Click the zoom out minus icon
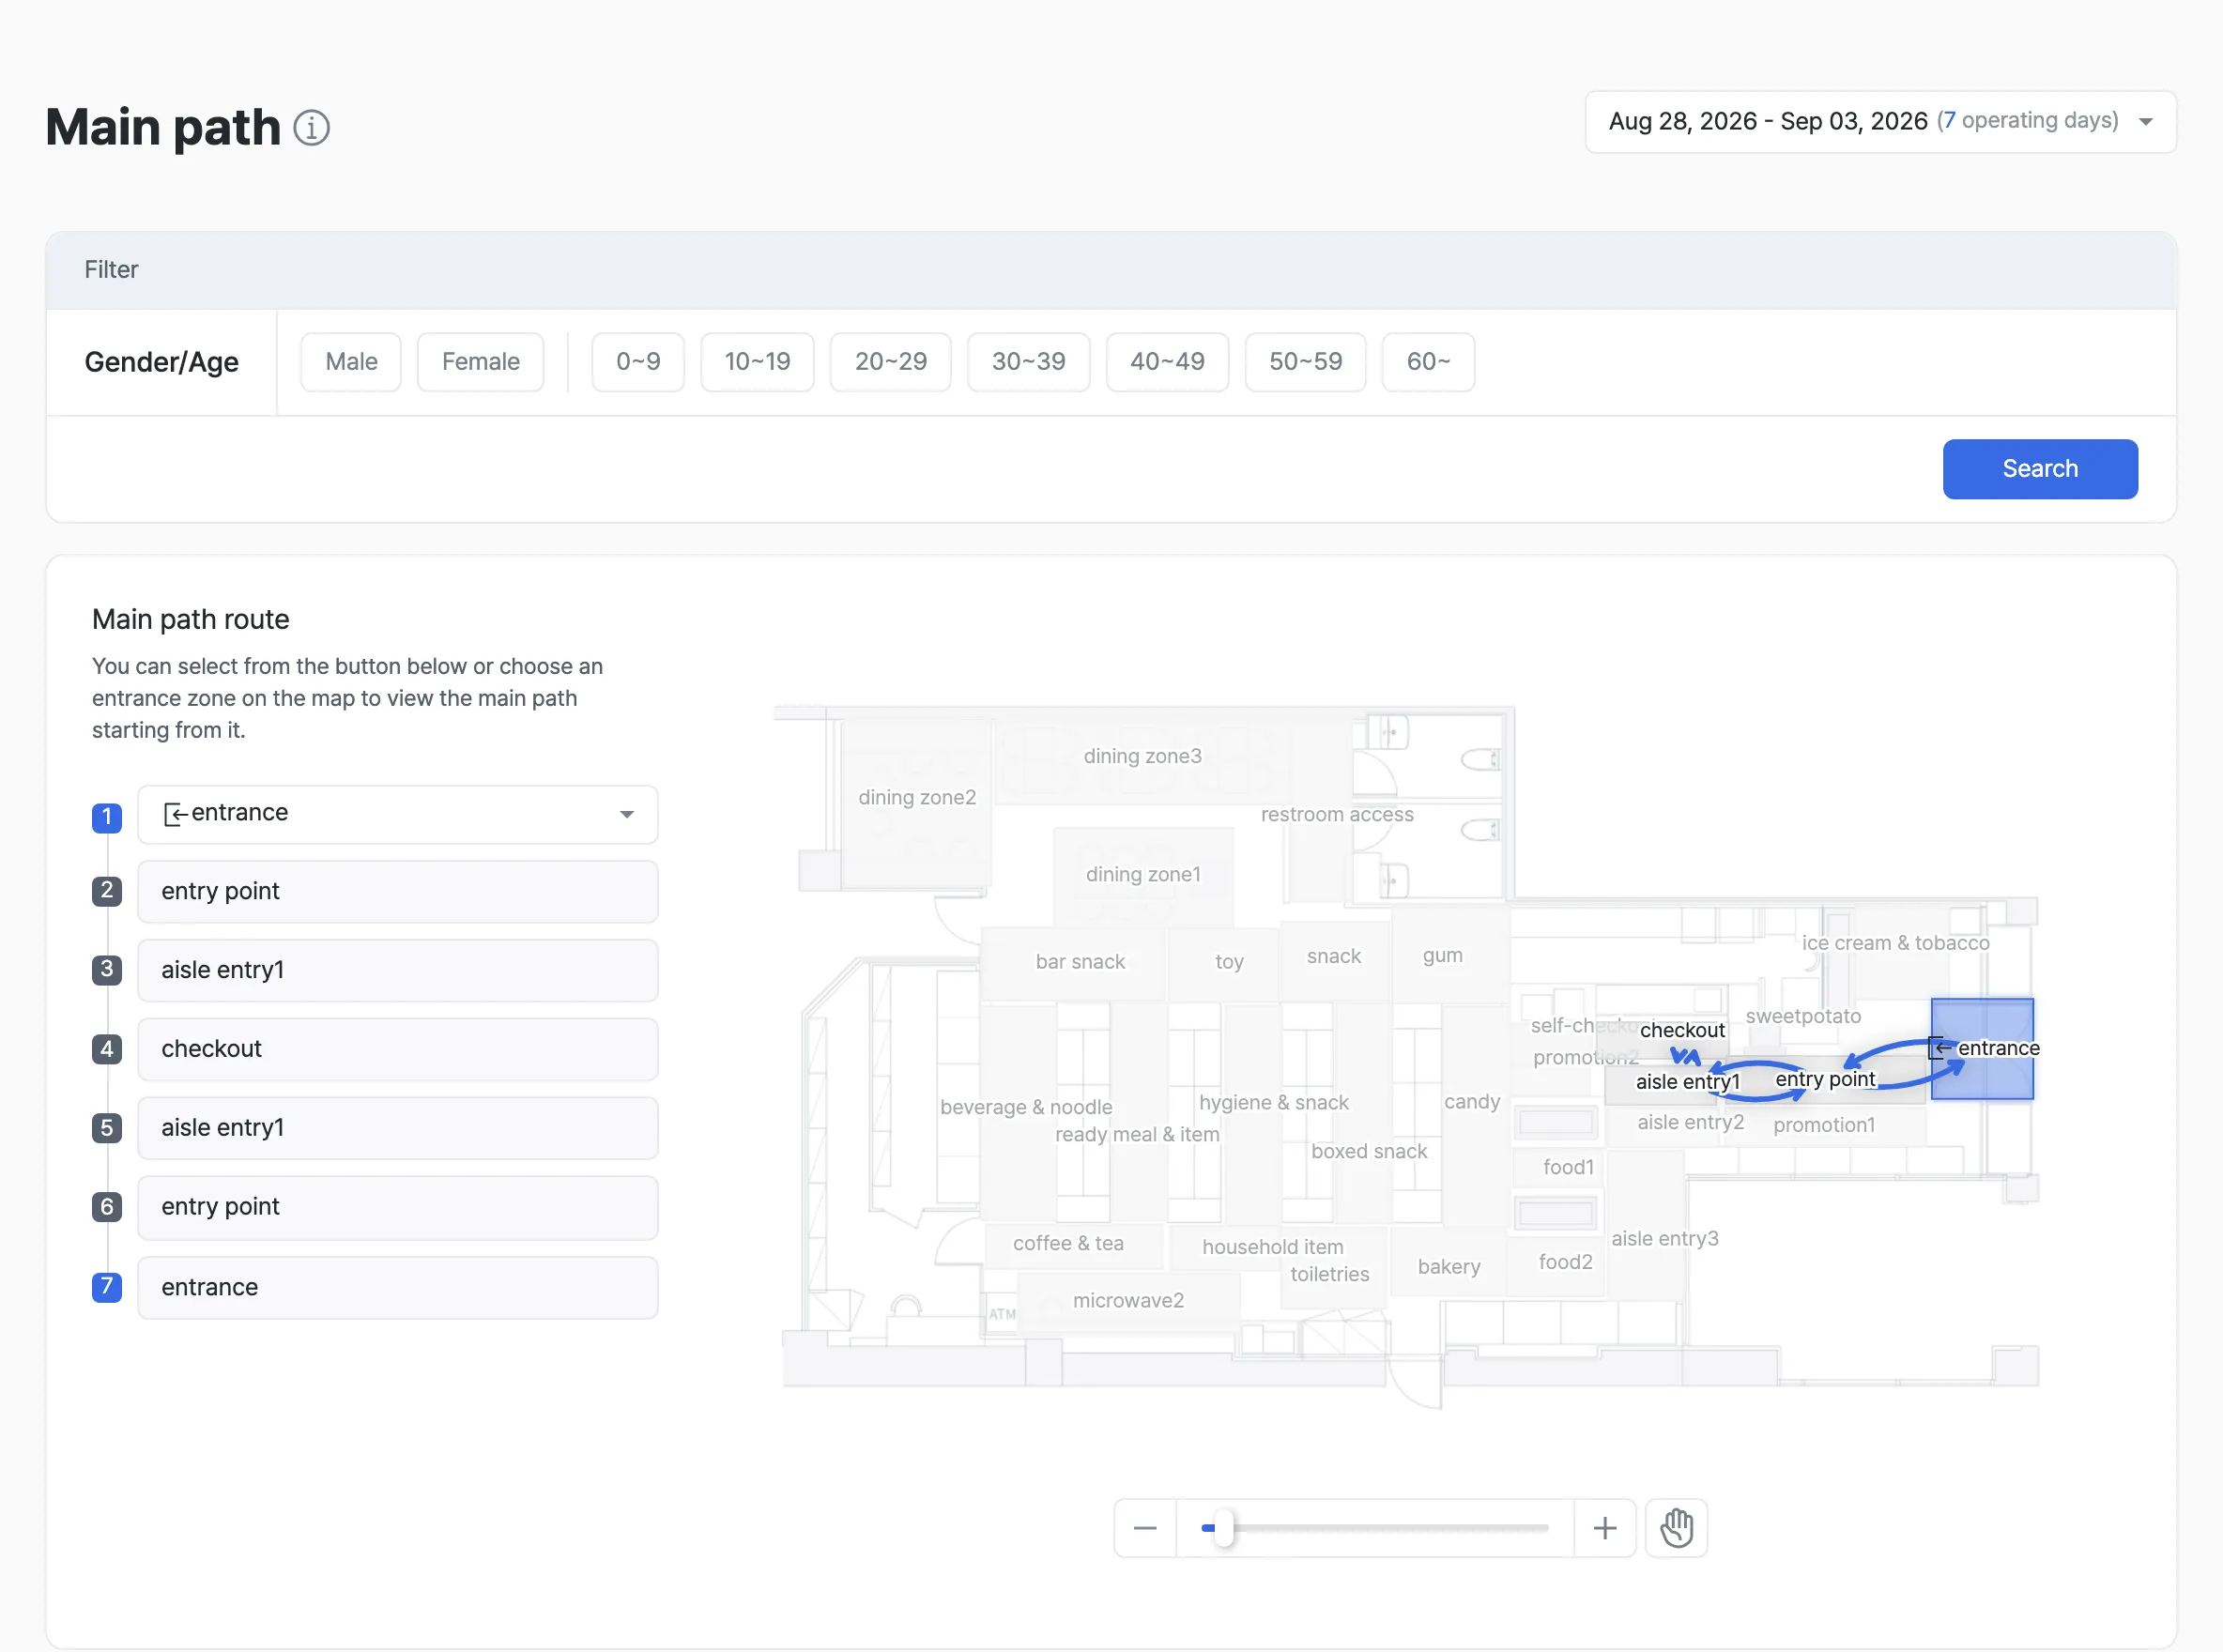2223x1652 pixels. click(x=1145, y=1528)
